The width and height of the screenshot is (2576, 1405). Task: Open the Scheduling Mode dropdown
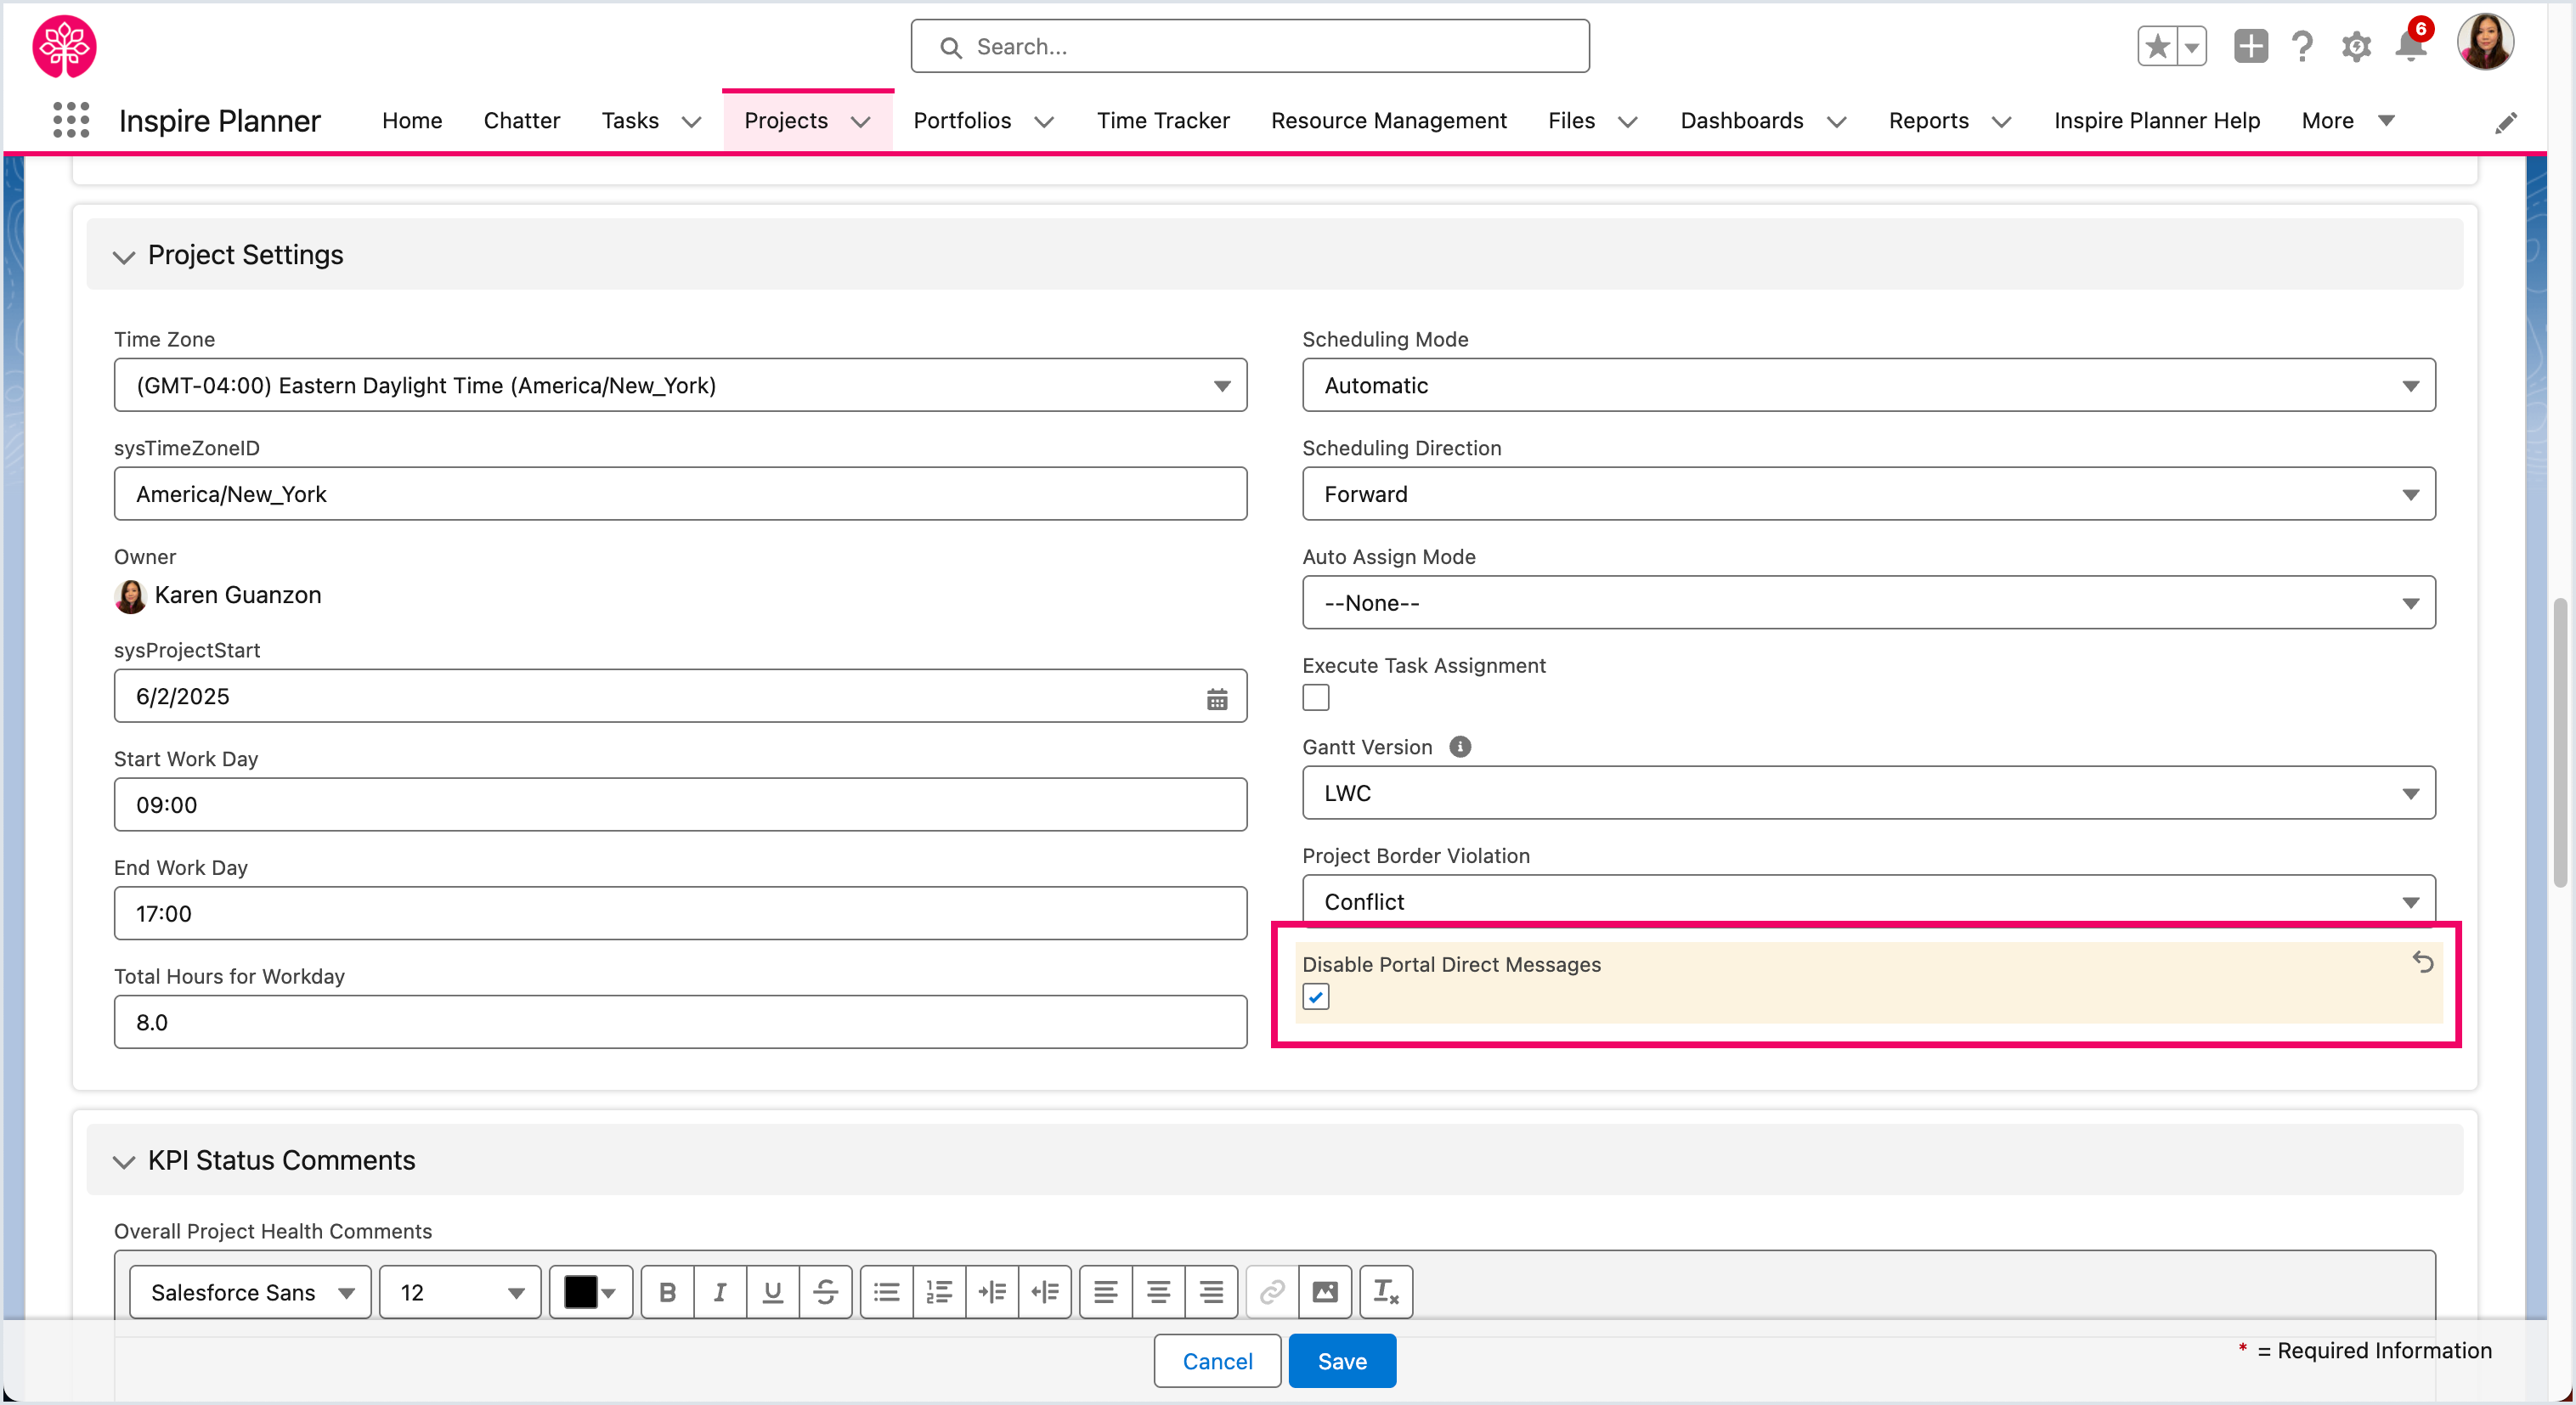1868,385
